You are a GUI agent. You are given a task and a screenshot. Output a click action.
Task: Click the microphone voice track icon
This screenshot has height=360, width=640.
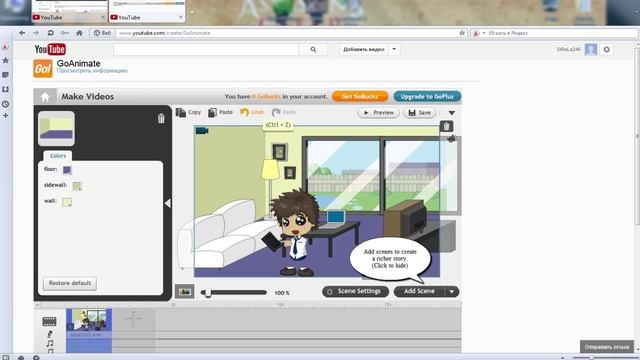coord(50,334)
